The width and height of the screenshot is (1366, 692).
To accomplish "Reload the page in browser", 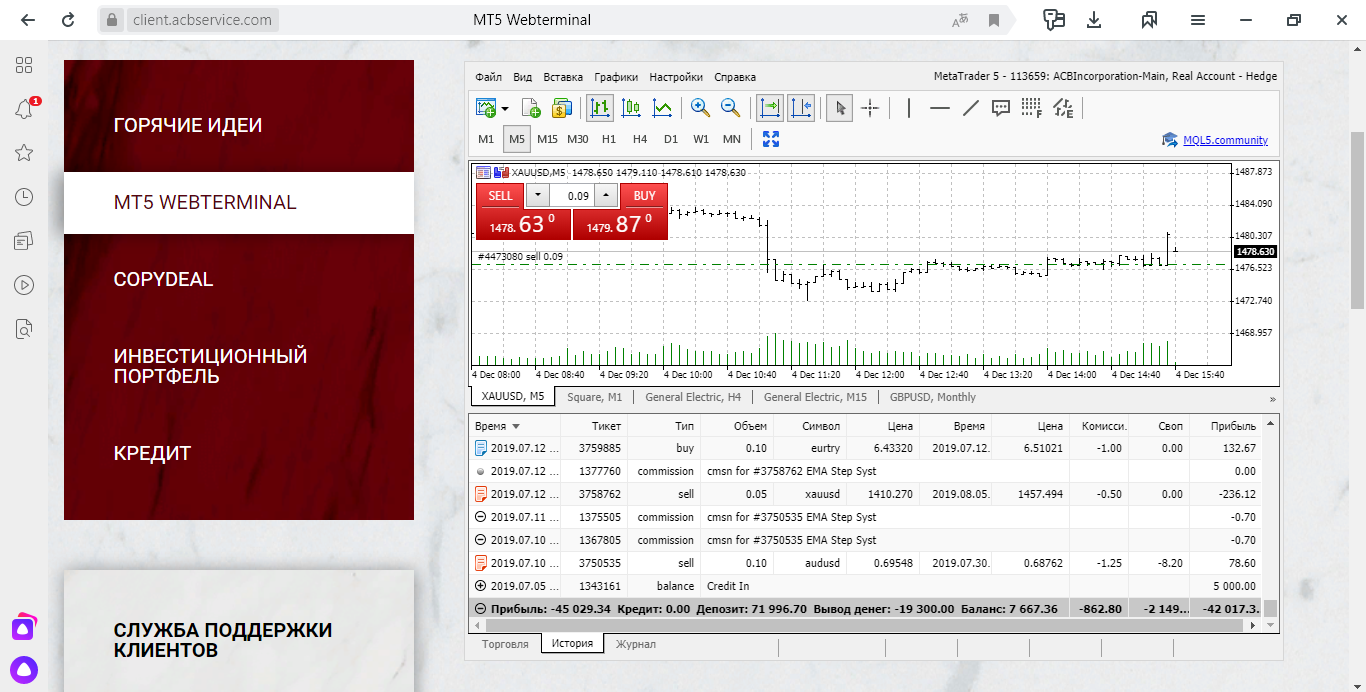I will pyautogui.click(x=68, y=20).
